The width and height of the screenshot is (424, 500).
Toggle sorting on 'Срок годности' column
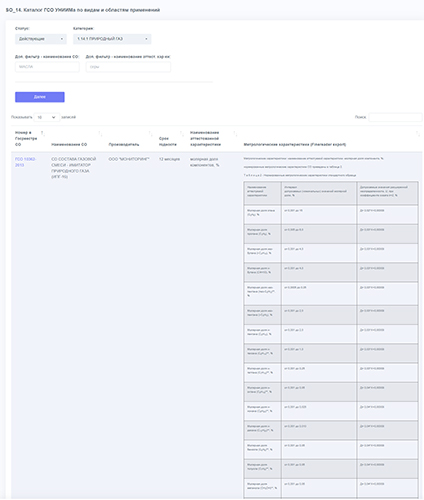[181, 133]
